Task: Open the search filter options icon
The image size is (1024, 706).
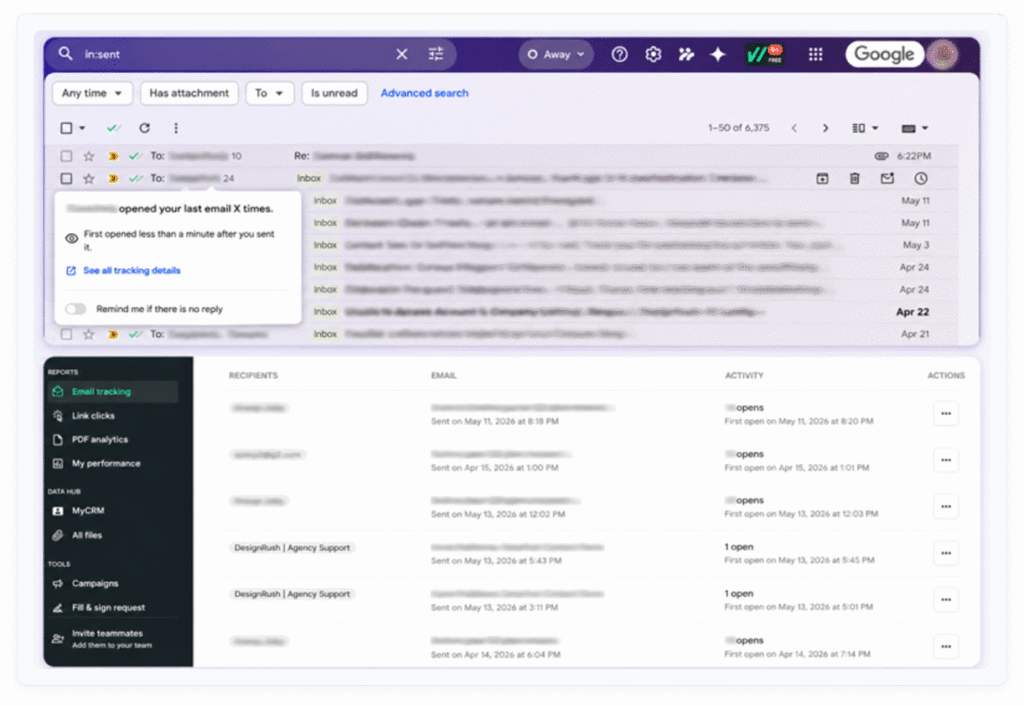Action: (436, 54)
